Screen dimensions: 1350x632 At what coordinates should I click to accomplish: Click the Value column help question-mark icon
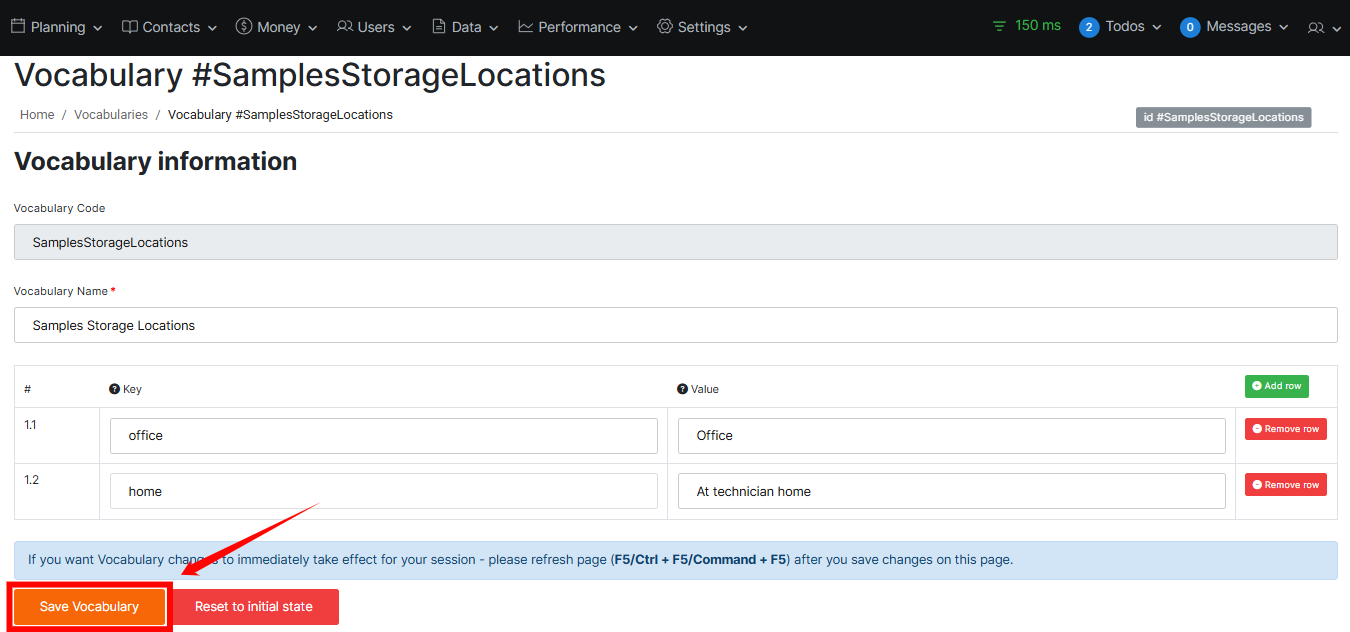click(682, 389)
